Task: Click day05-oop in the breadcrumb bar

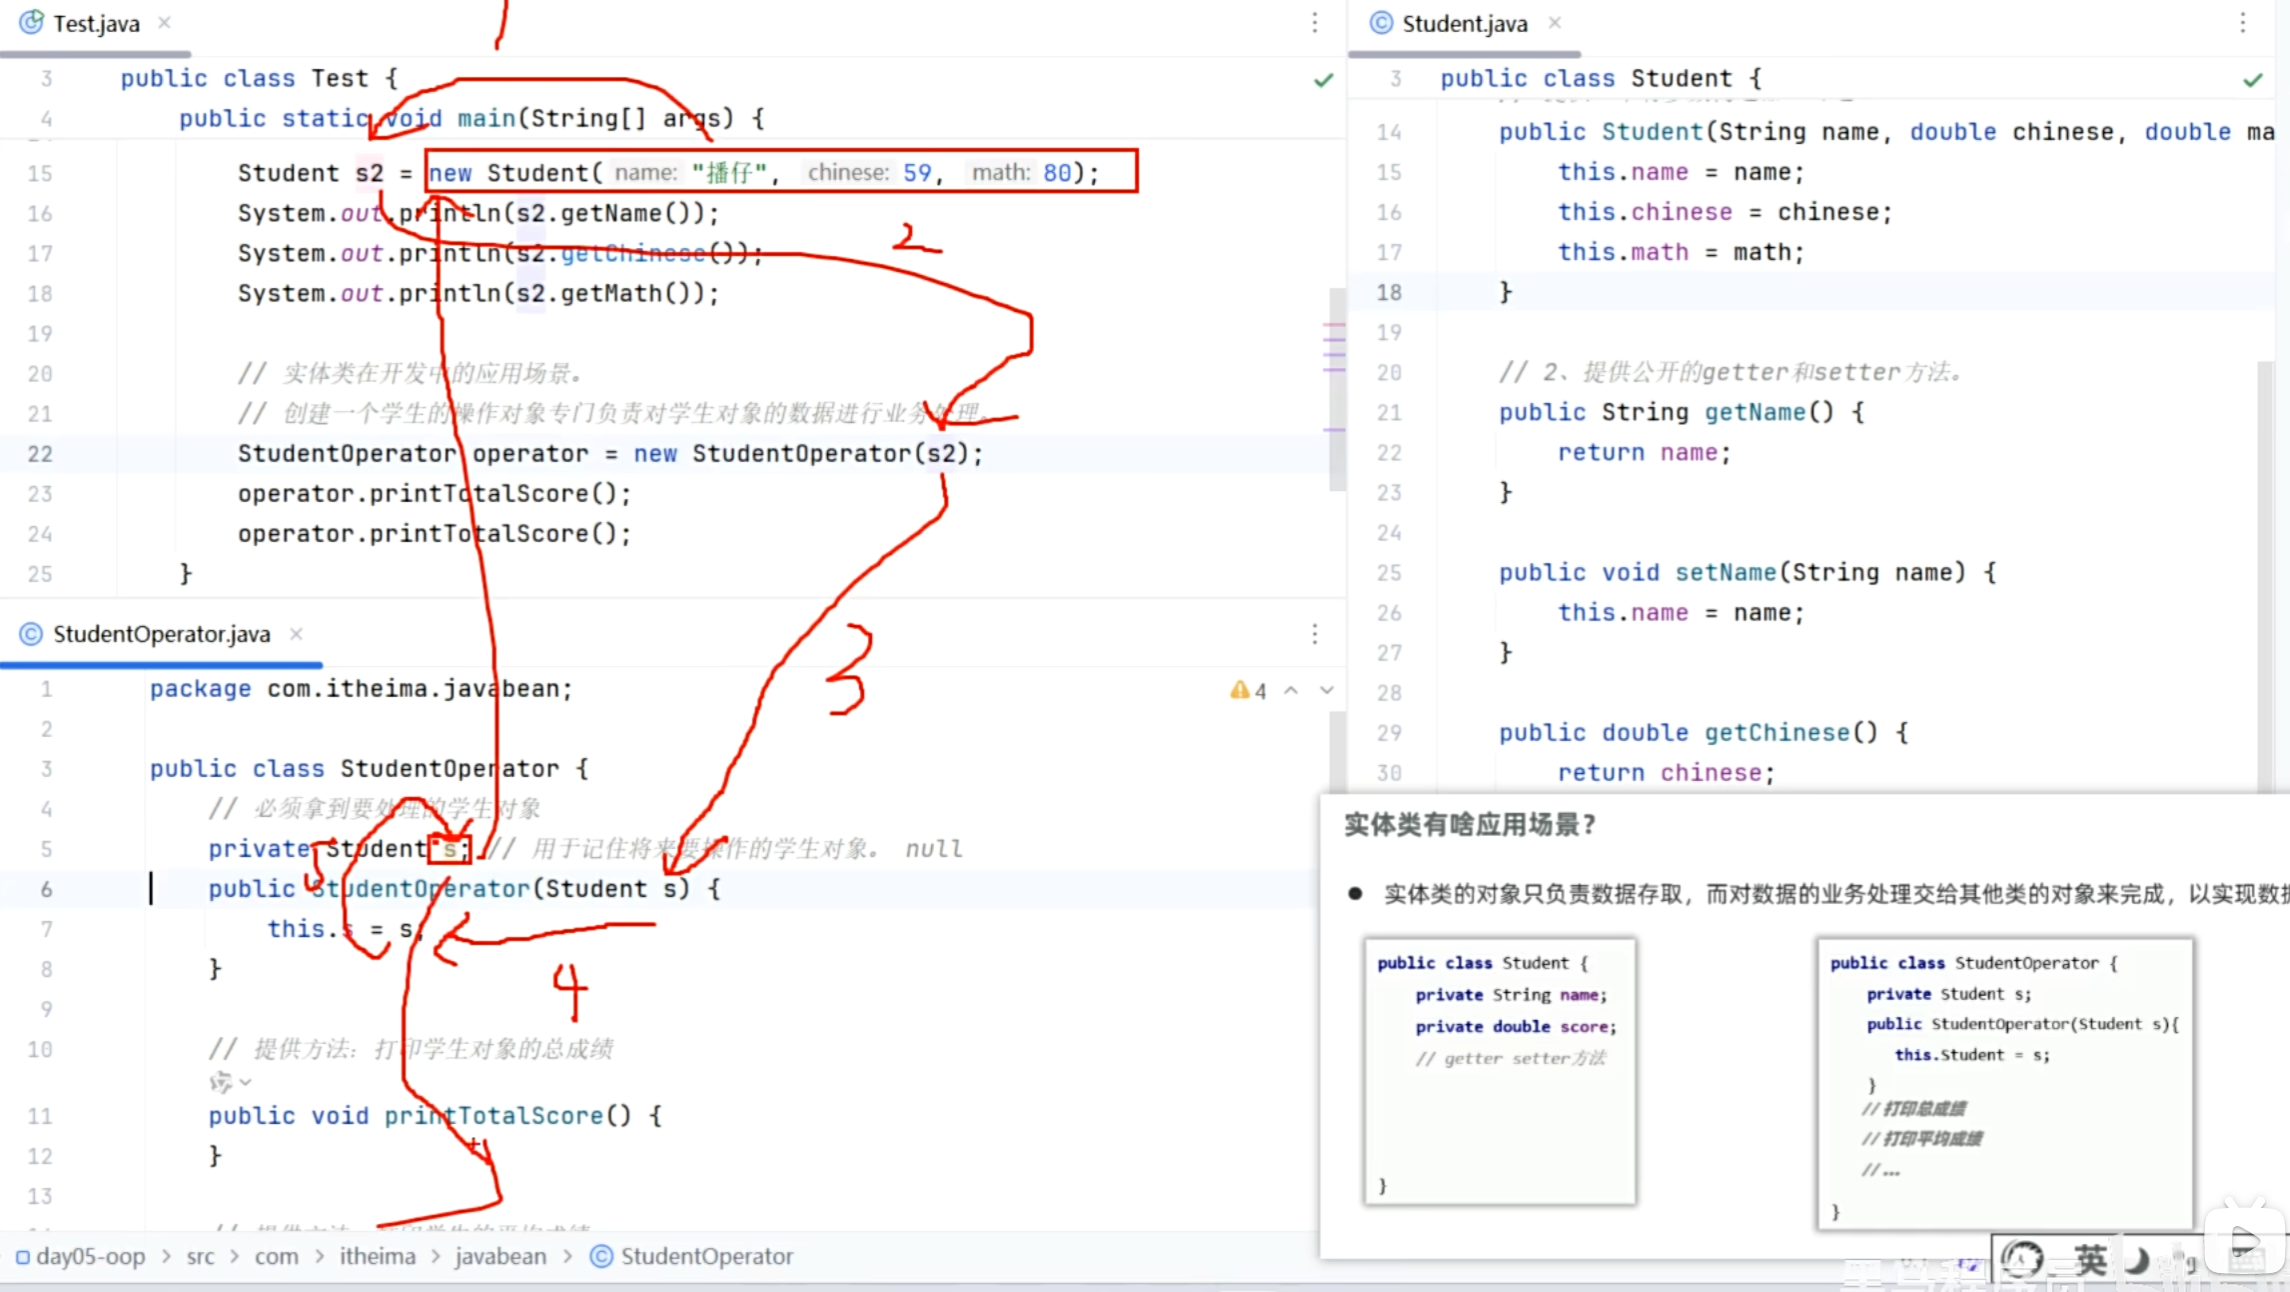Action: point(90,1256)
